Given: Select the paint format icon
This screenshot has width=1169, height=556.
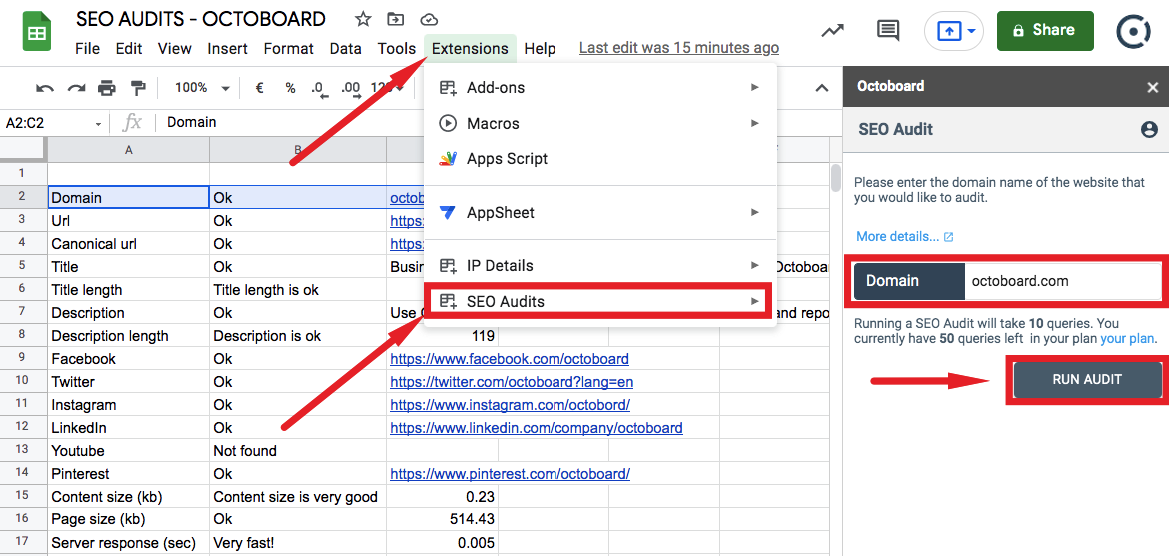Looking at the screenshot, I should tap(138, 88).
